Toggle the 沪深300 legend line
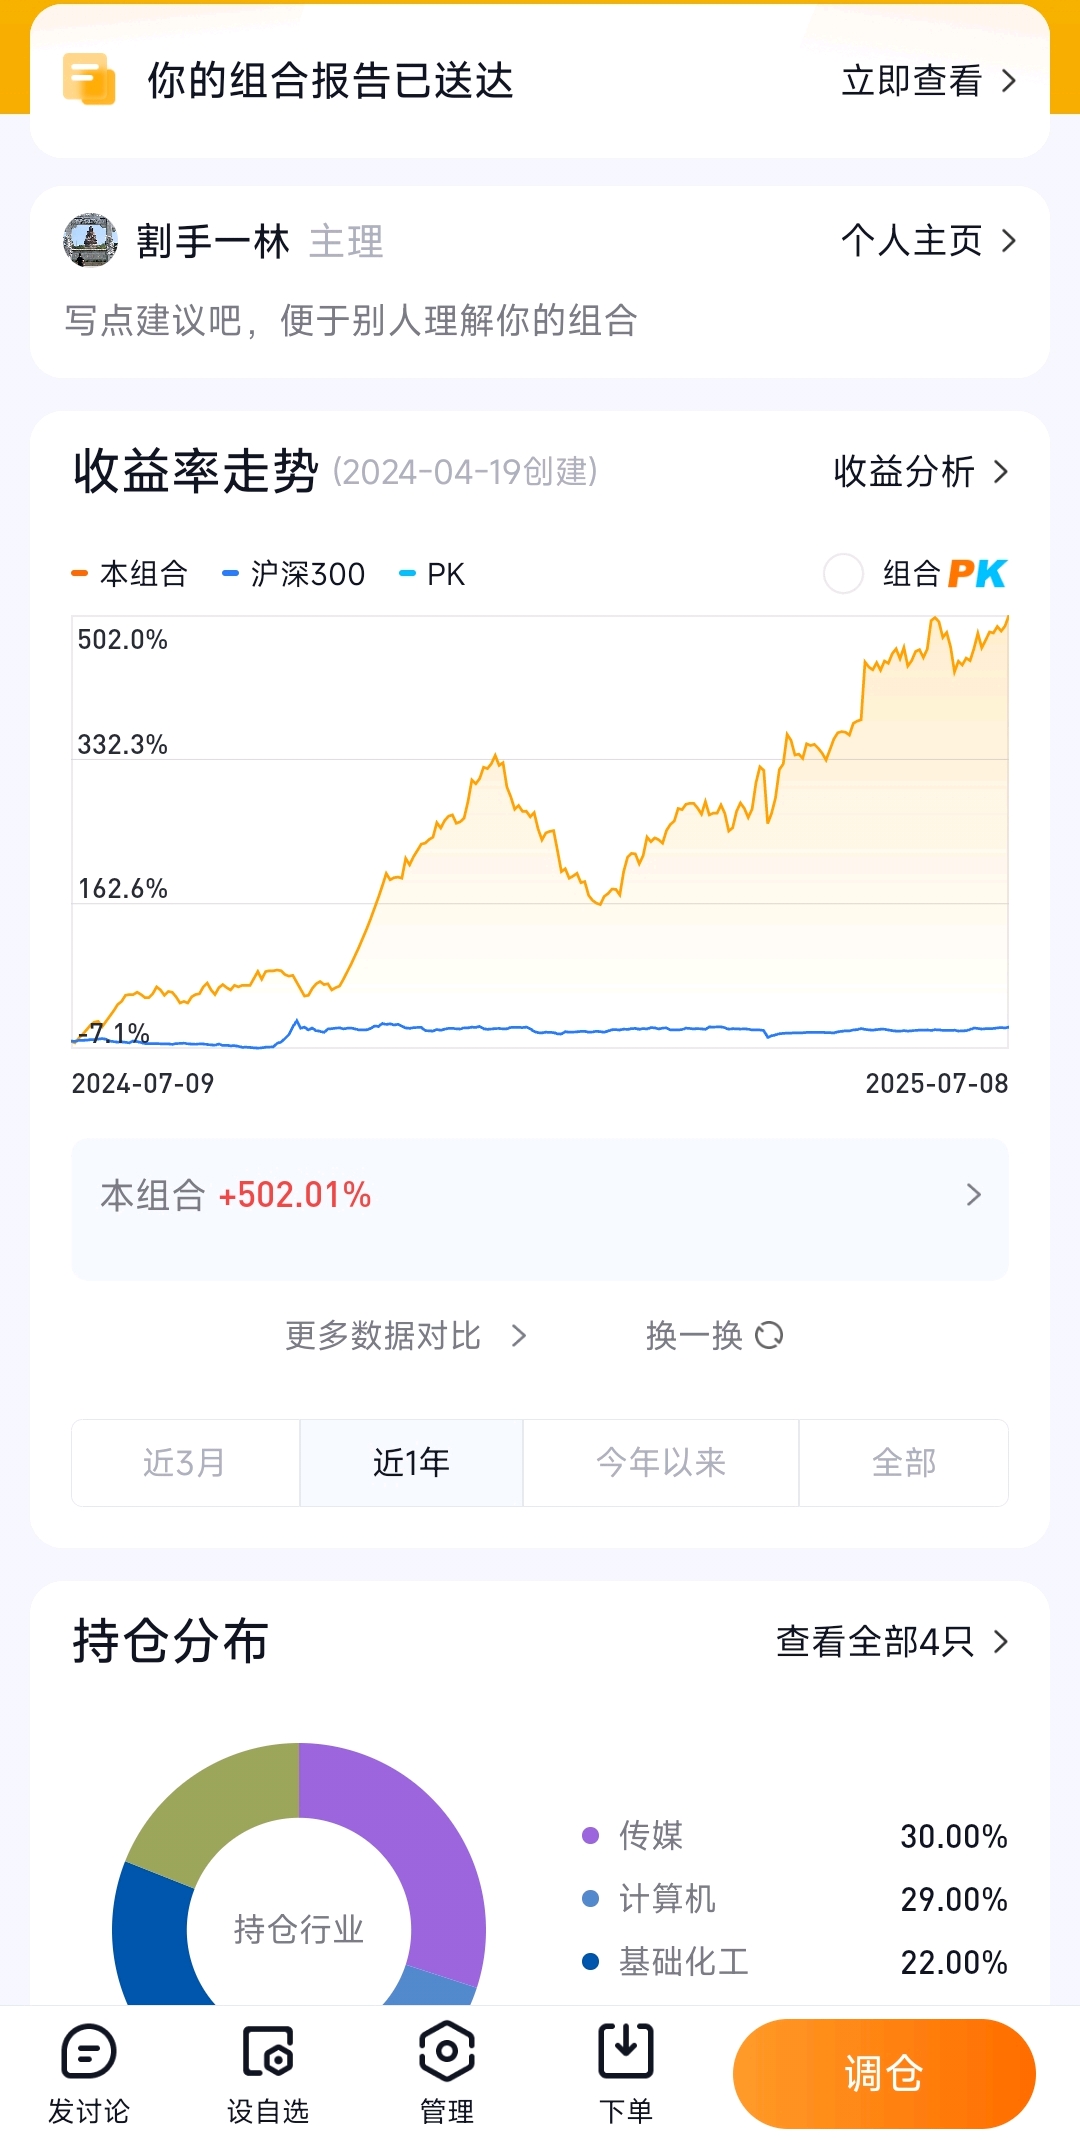This screenshot has width=1080, height=2143. (x=293, y=574)
